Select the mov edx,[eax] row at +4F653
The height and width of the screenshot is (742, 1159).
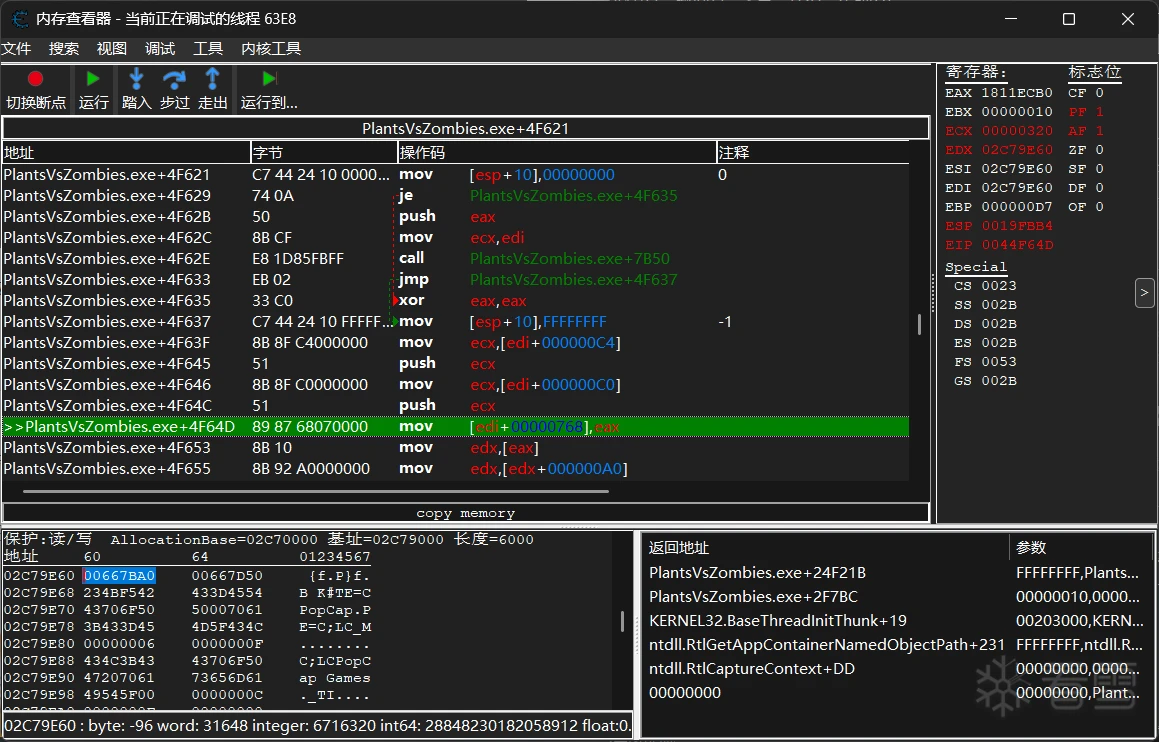(455, 448)
